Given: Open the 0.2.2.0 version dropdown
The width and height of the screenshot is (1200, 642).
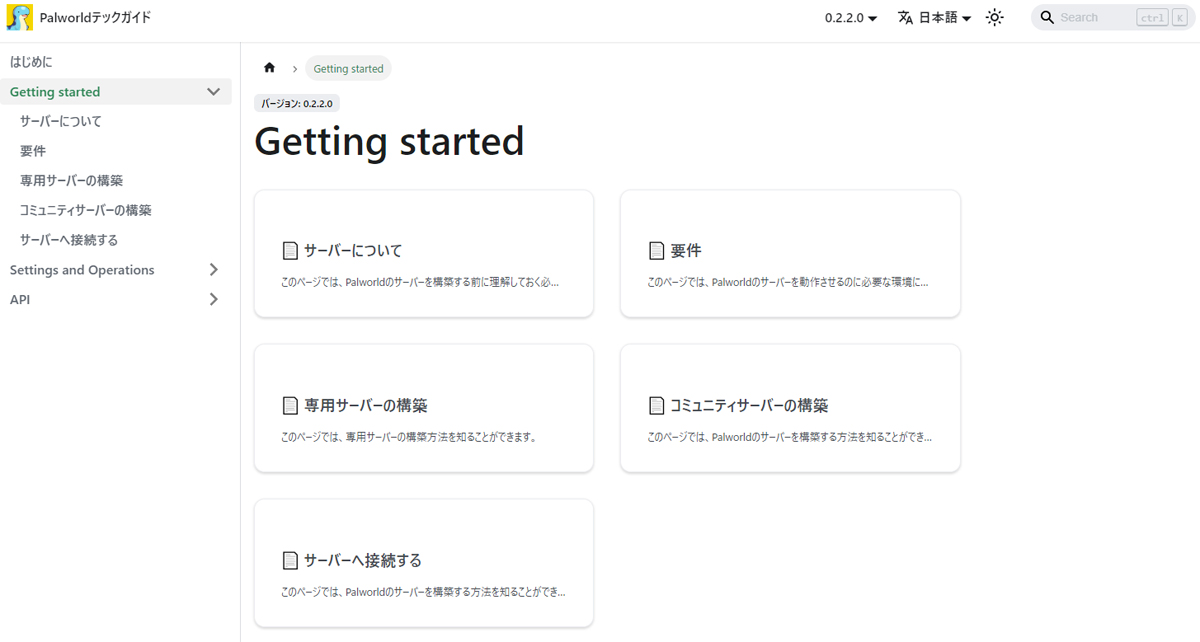Looking at the screenshot, I should (x=850, y=18).
